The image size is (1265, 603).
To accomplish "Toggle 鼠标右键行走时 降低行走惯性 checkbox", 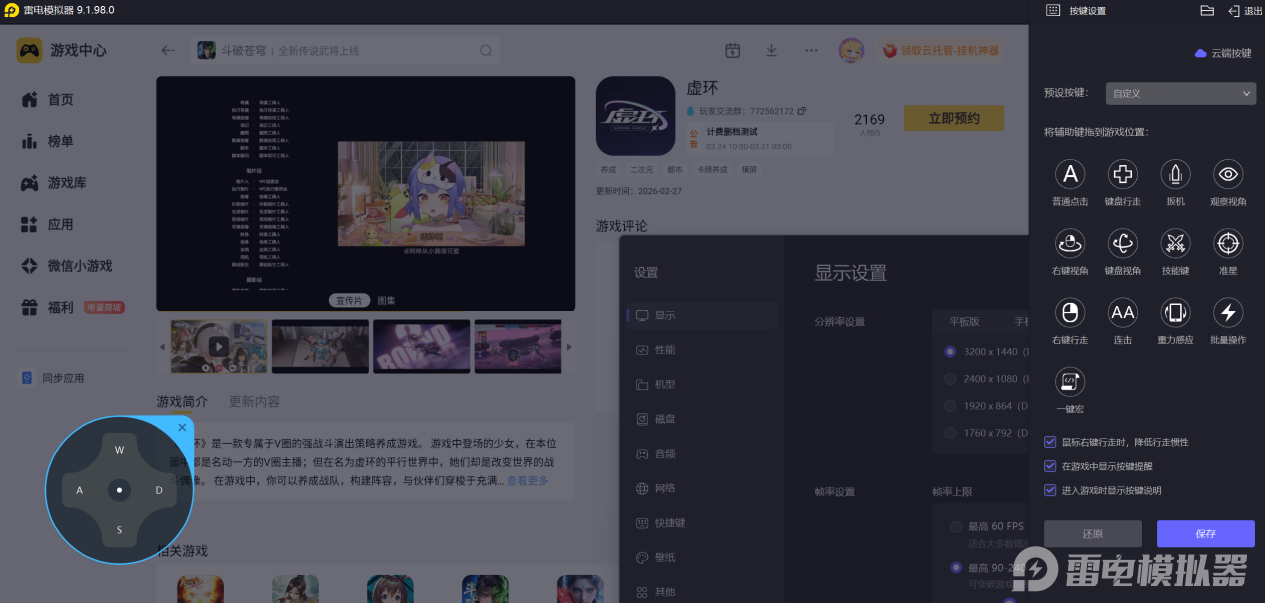I will pyautogui.click(x=1050, y=441).
